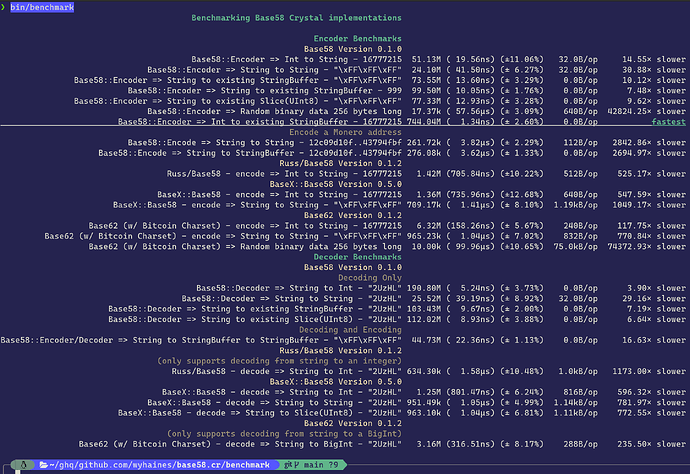
Task: Click the '(±11.06%)' deviation value
Action: (x=522, y=59)
